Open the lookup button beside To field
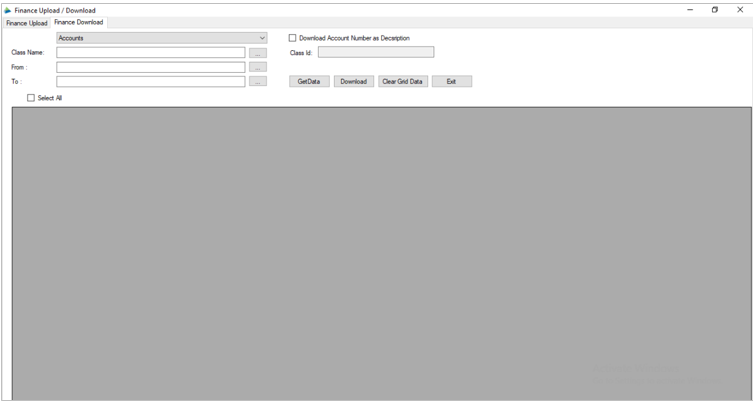The image size is (753, 402). [258, 82]
